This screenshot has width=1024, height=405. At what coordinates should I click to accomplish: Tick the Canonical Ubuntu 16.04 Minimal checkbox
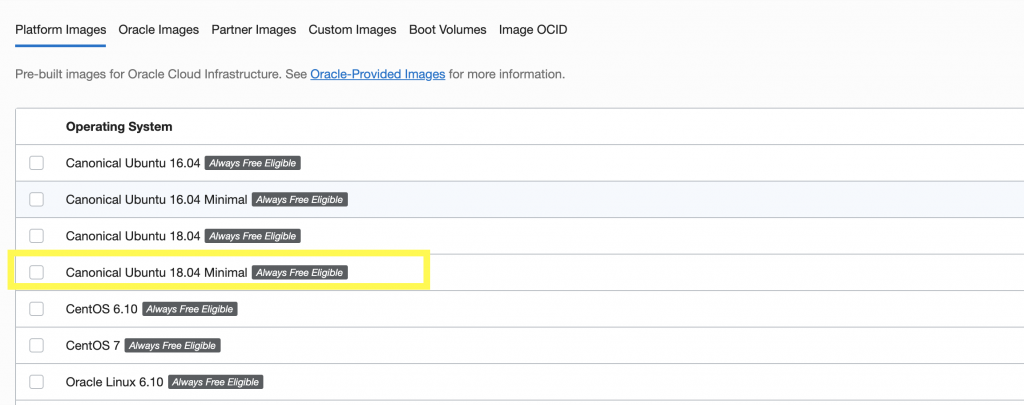point(37,199)
